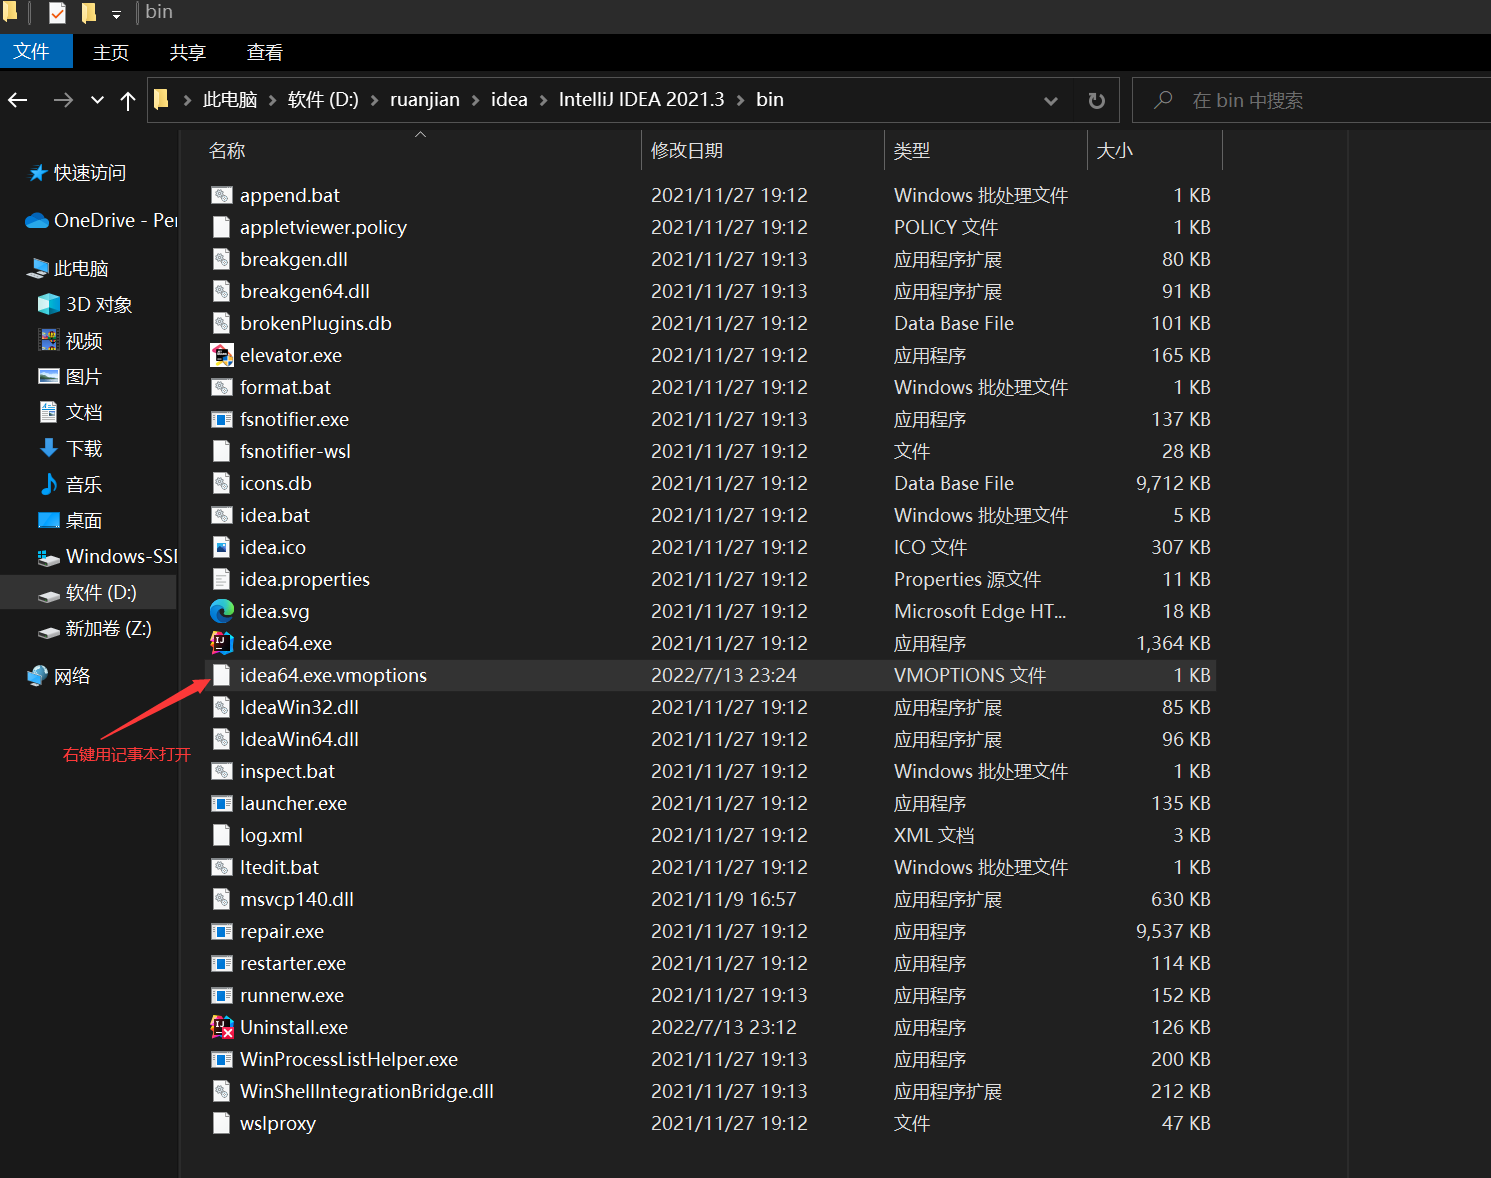1491x1178 pixels.
Task: Click the refresh button beside address bar
Action: 1096,100
